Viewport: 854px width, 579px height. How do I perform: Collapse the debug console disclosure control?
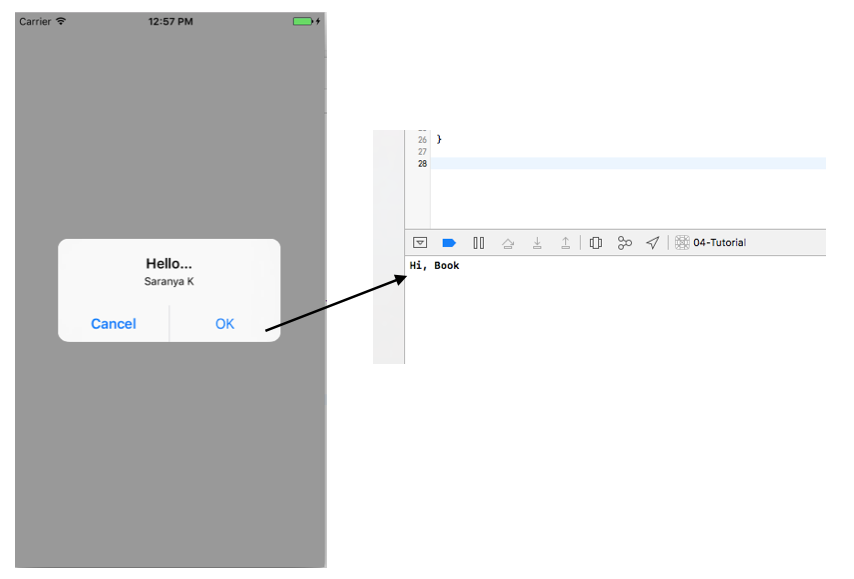tap(421, 242)
